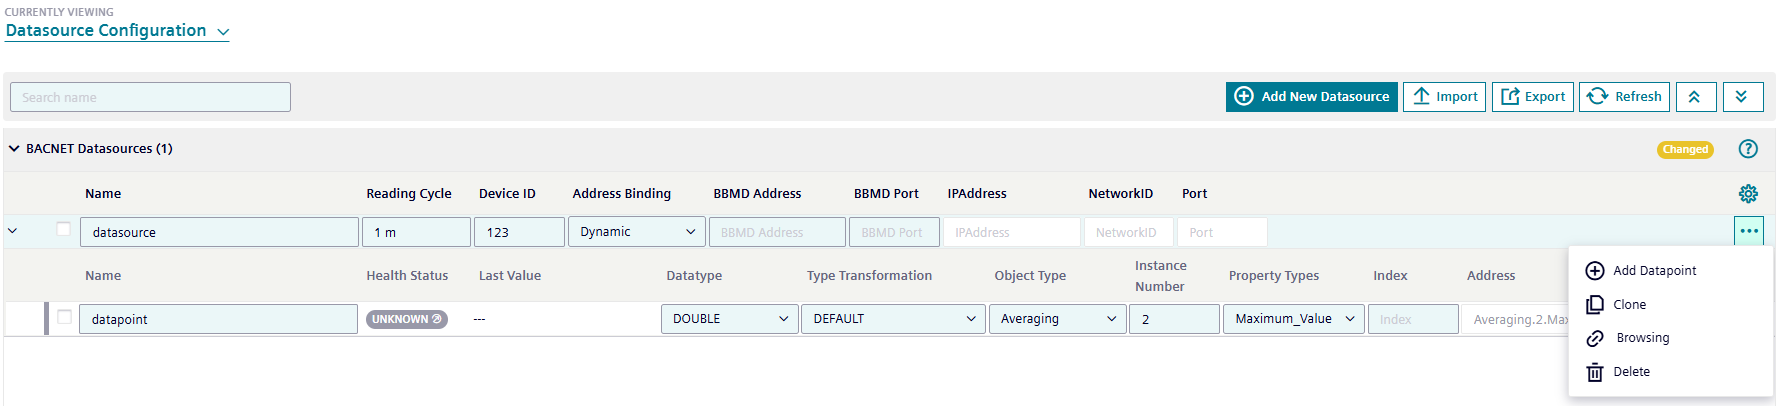The image size is (1780, 406).
Task: Click the Averaging.2.Max address field
Action: (1516, 319)
